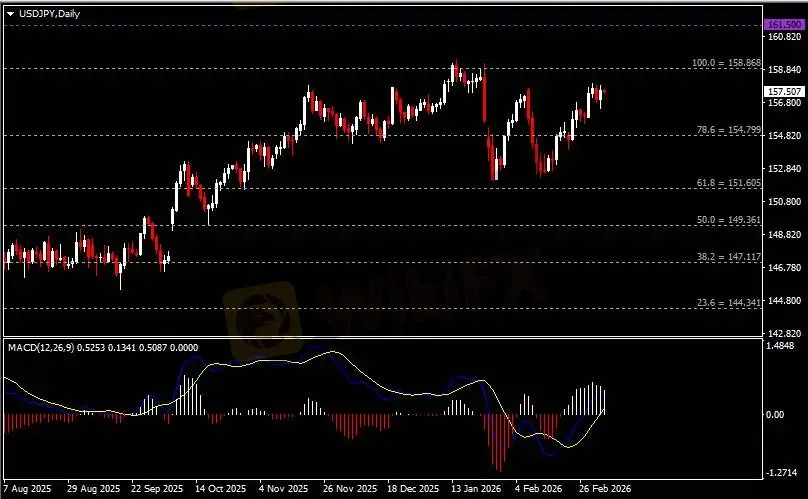
Task: Select the 23.6 = 144.341 Fibonacci label
Action: point(729,303)
